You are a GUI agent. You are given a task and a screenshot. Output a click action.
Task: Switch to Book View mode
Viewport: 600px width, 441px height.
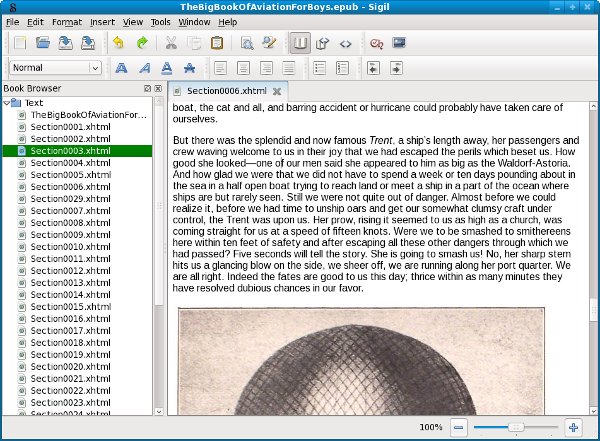click(299, 43)
